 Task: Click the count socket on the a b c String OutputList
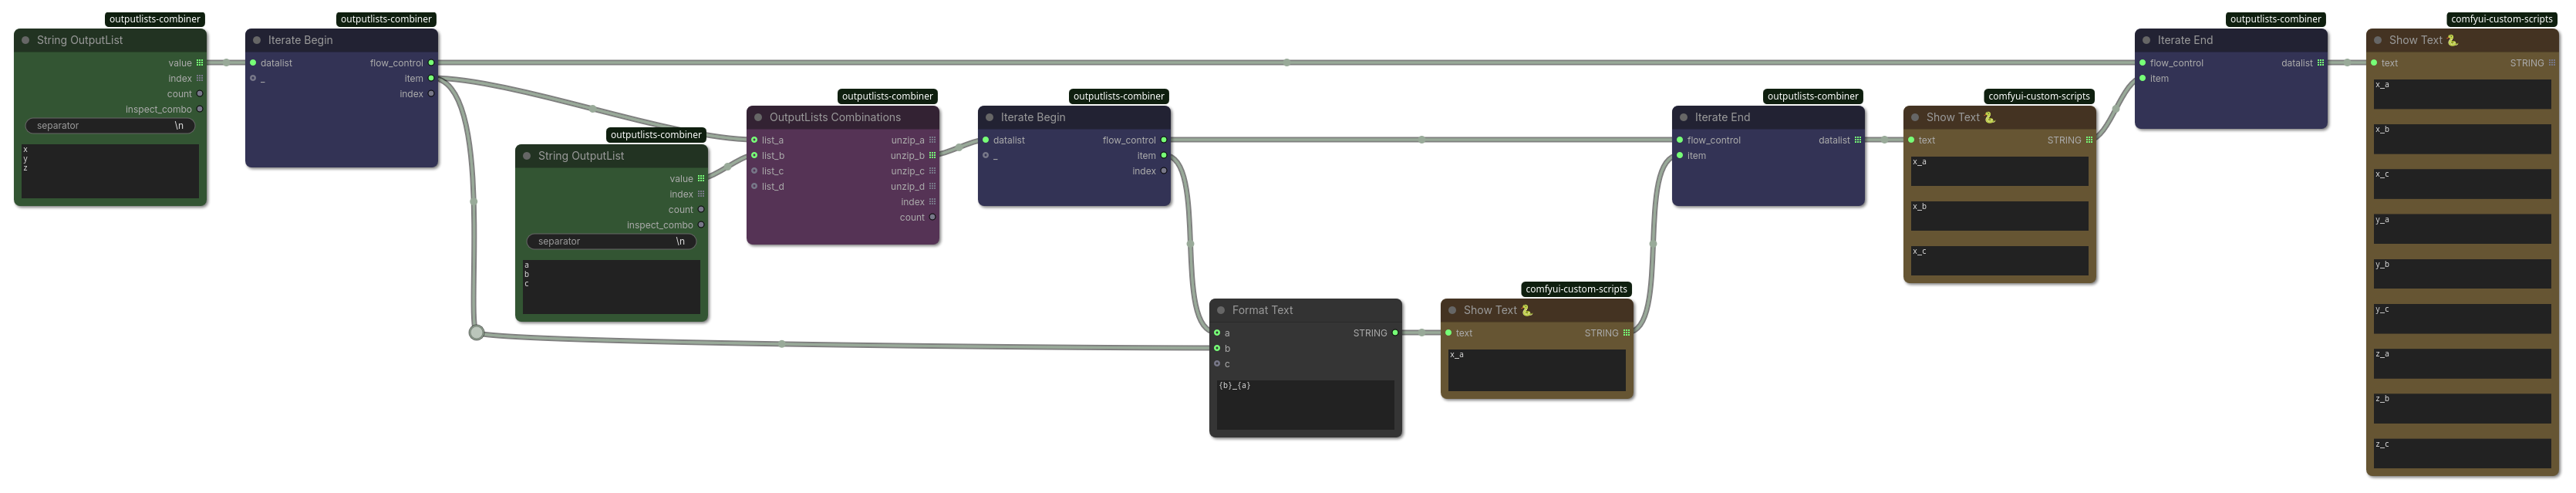(700, 210)
